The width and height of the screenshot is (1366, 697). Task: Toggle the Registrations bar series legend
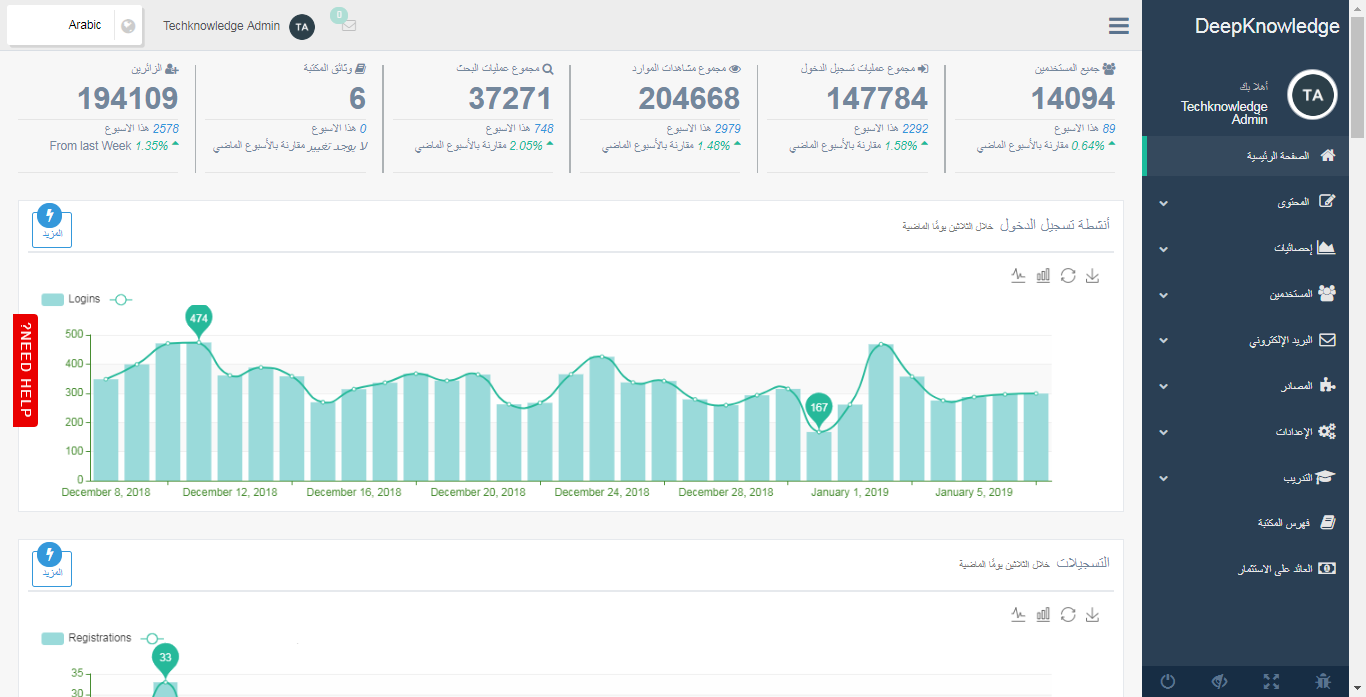pyautogui.click(x=86, y=638)
